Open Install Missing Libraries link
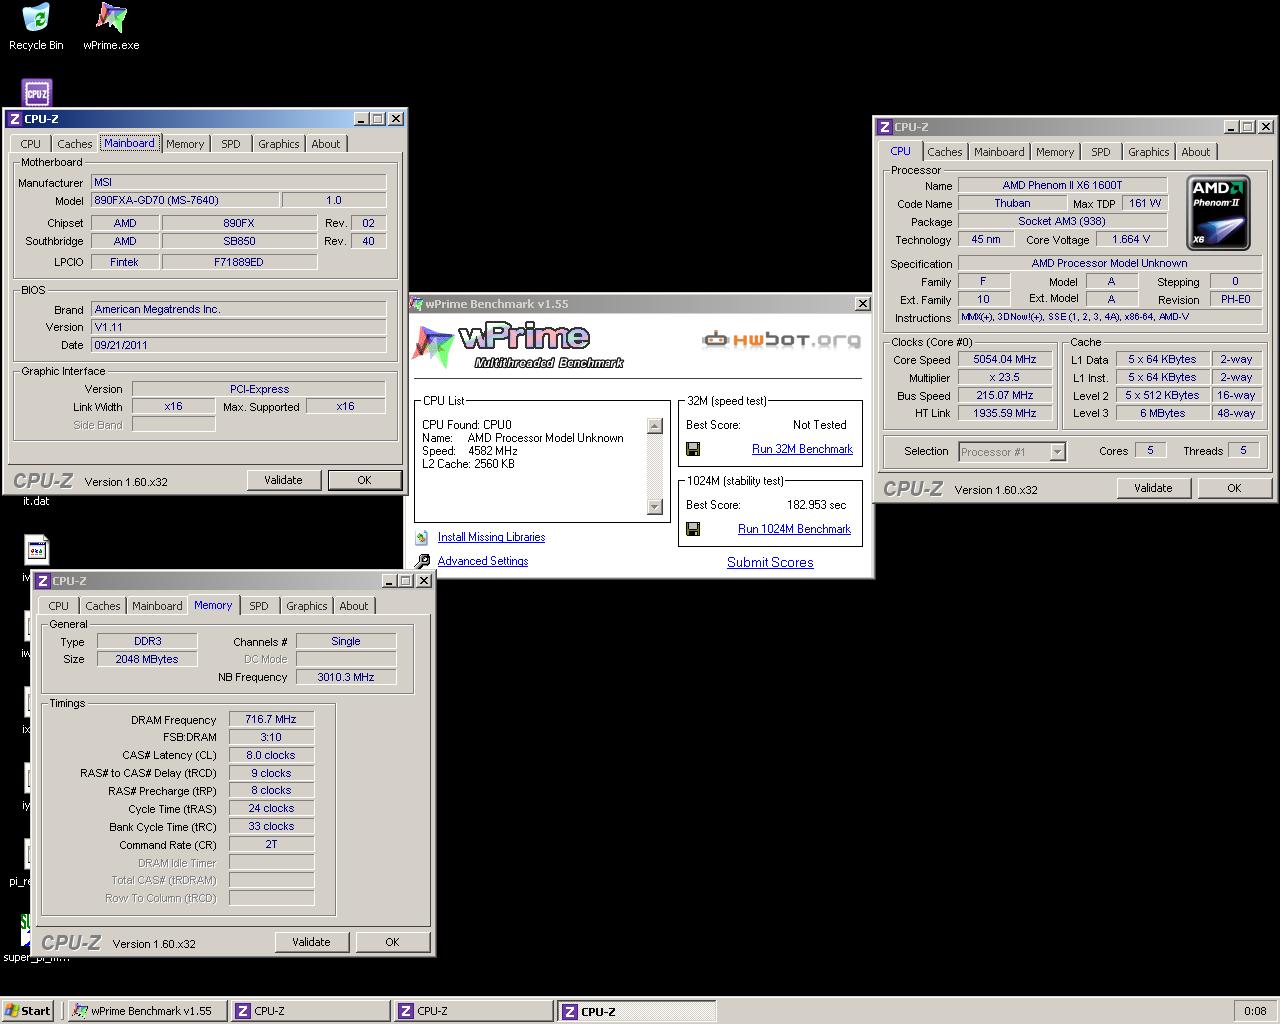1280x1024 pixels. [x=491, y=537]
